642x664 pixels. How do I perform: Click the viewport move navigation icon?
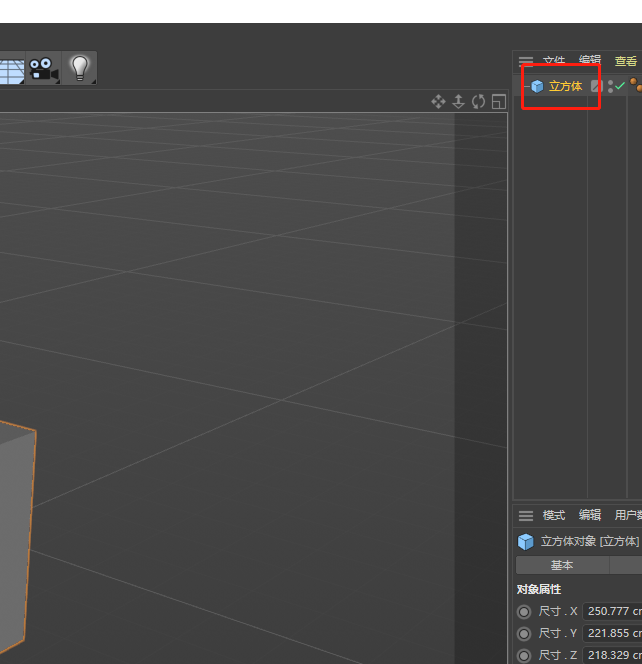[438, 102]
